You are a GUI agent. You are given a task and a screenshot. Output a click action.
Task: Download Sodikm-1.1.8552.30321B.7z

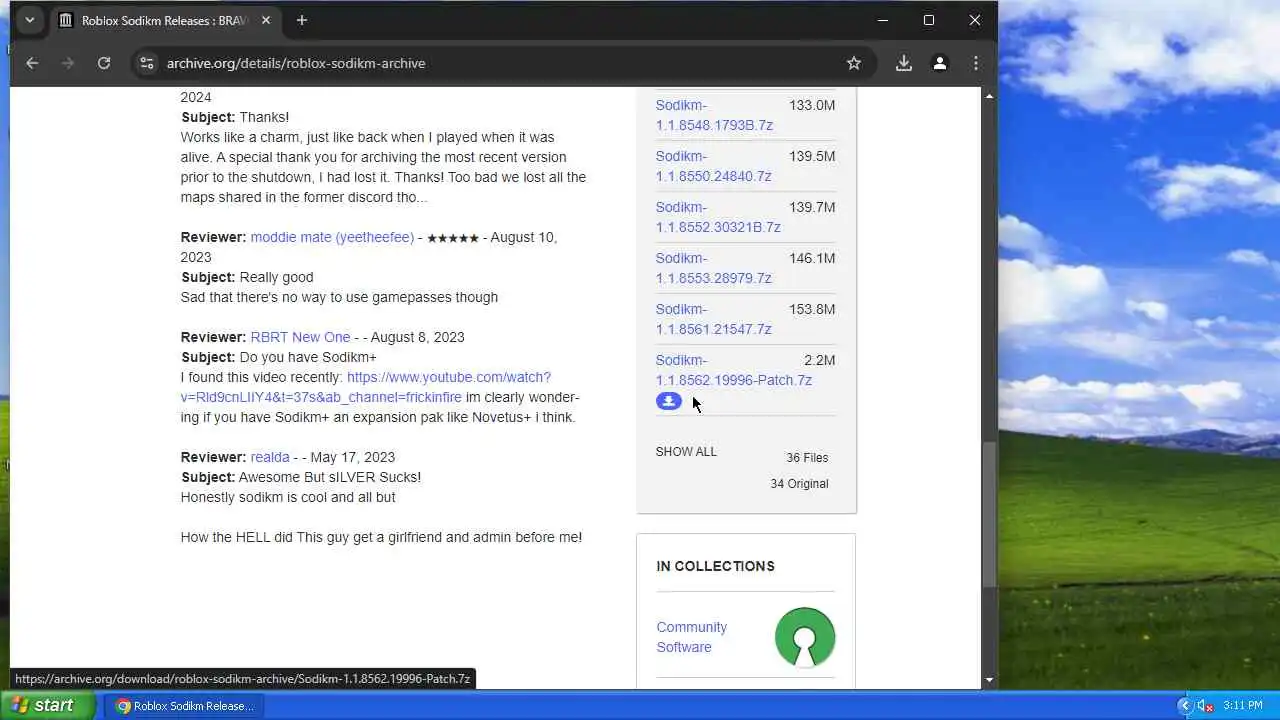pos(718,217)
